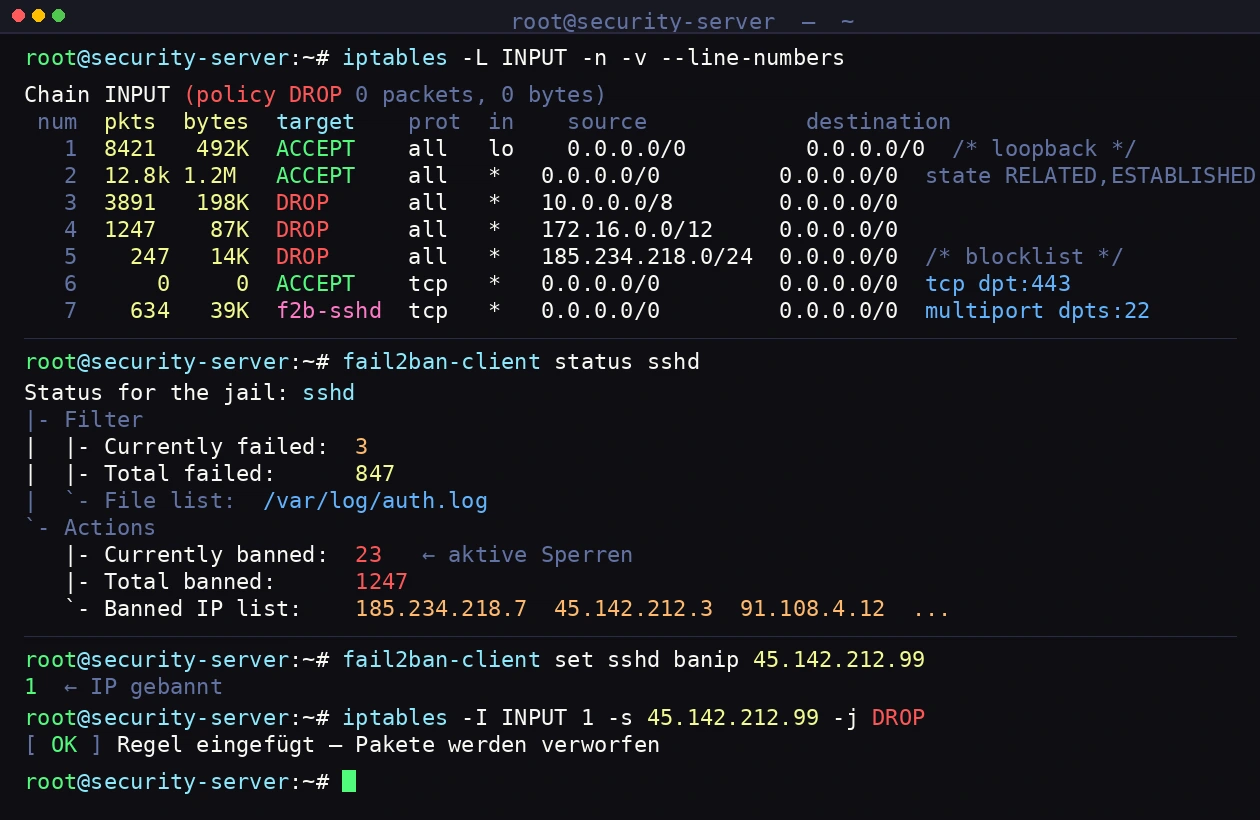
Task: Click the 'source' column header
Action: click(607, 122)
